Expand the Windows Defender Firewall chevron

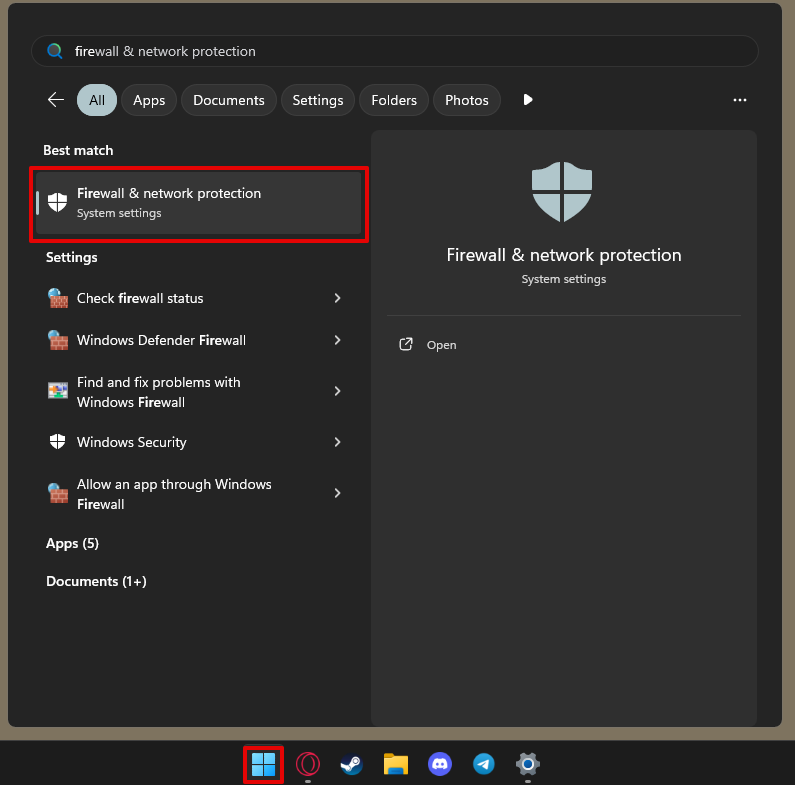(338, 340)
